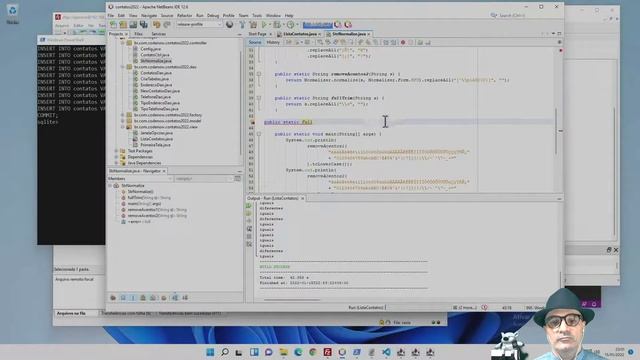Screen dimensions: 640x360
Task: Click the Profile Project clock icon
Action: pos(290,24)
